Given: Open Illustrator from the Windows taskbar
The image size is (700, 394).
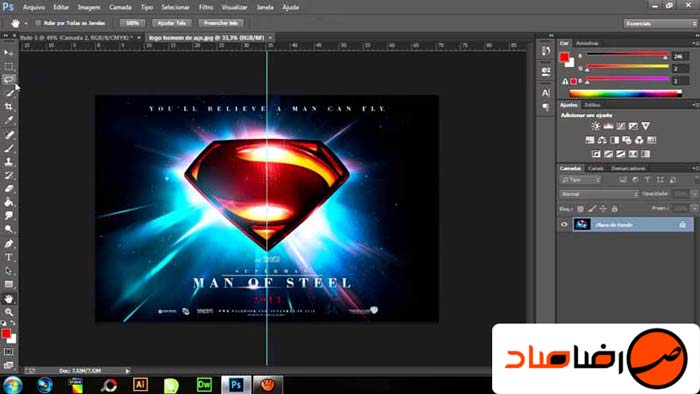Looking at the screenshot, I should (x=140, y=384).
